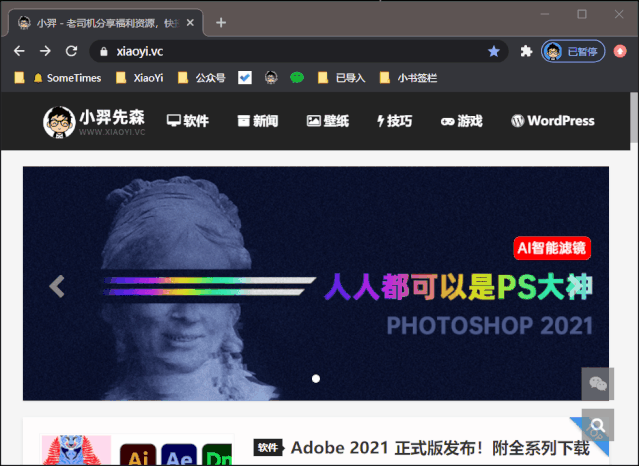Go forward using the browser forward arrow
The image size is (639, 466).
pyautogui.click(x=45, y=51)
